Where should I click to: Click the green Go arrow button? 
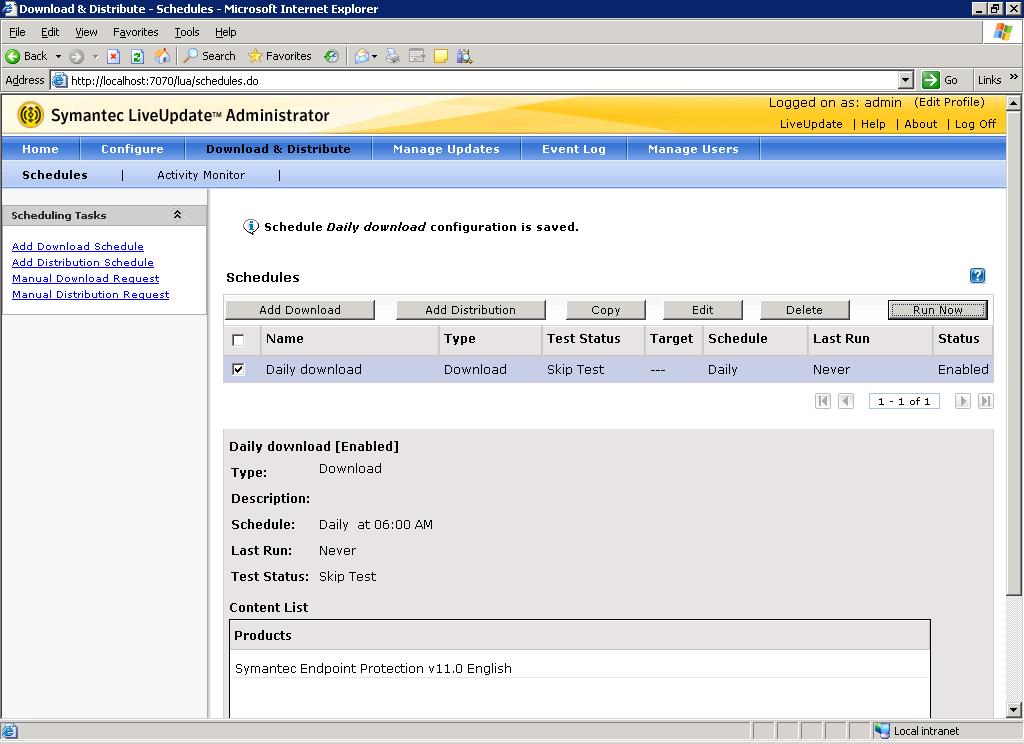[x=931, y=80]
